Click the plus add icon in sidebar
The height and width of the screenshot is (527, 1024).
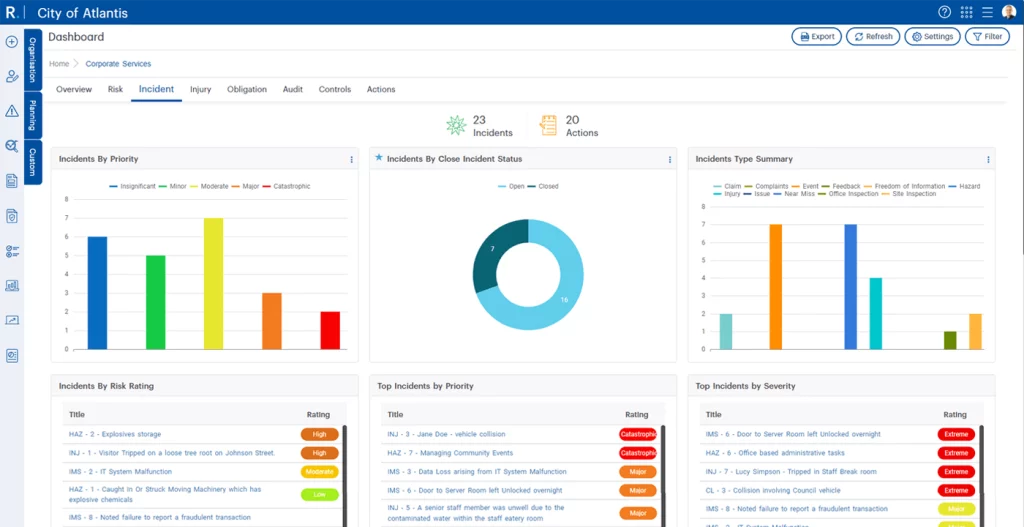[12, 42]
